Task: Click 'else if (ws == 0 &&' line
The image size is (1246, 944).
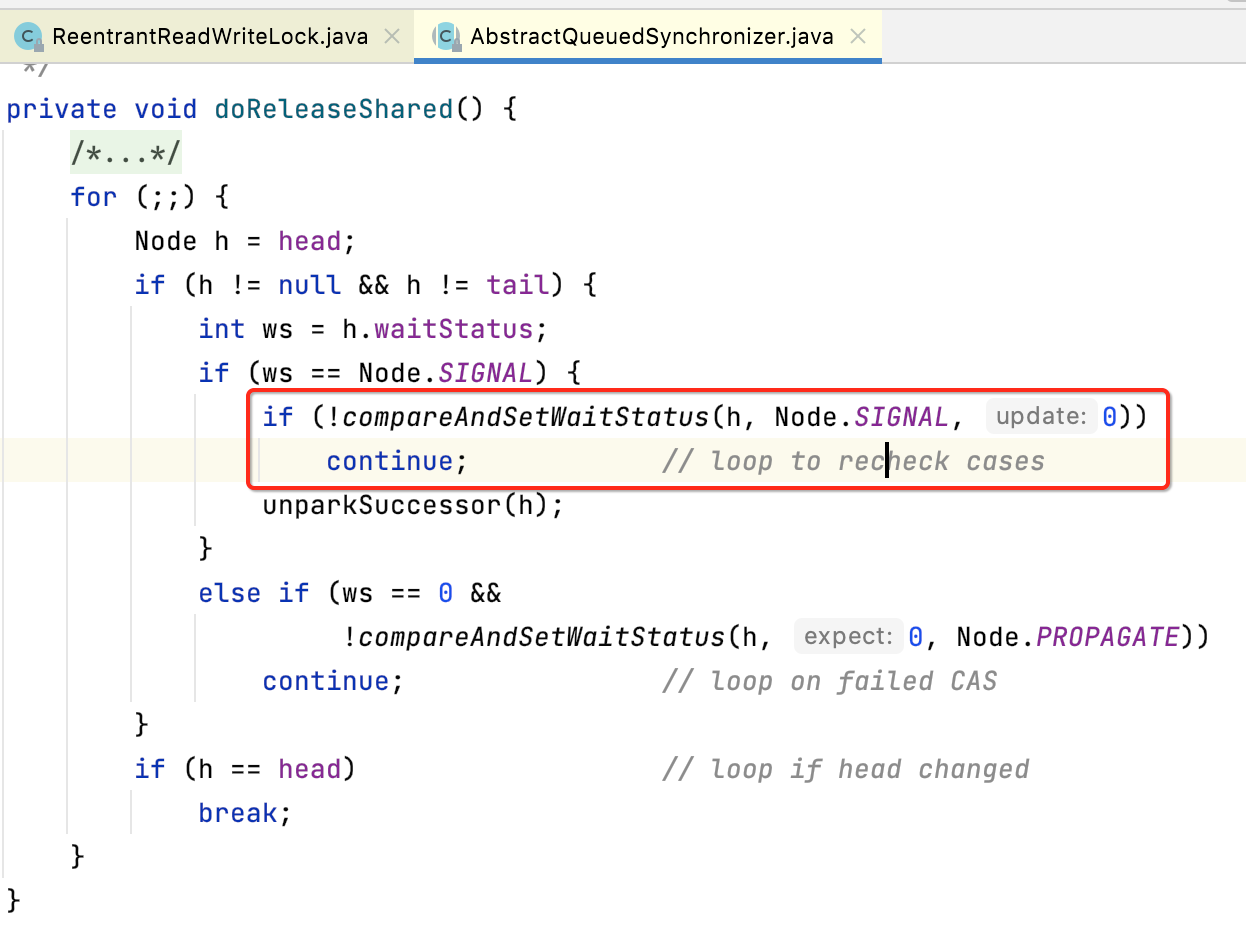Action: [x=350, y=593]
